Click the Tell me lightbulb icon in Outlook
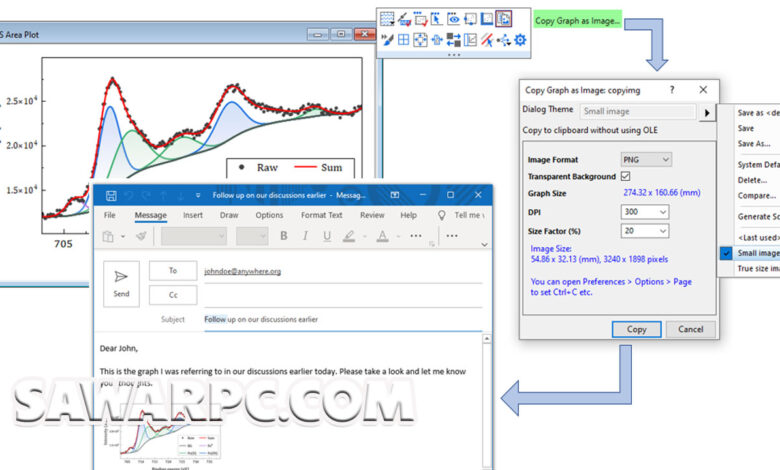 (x=441, y=215)
